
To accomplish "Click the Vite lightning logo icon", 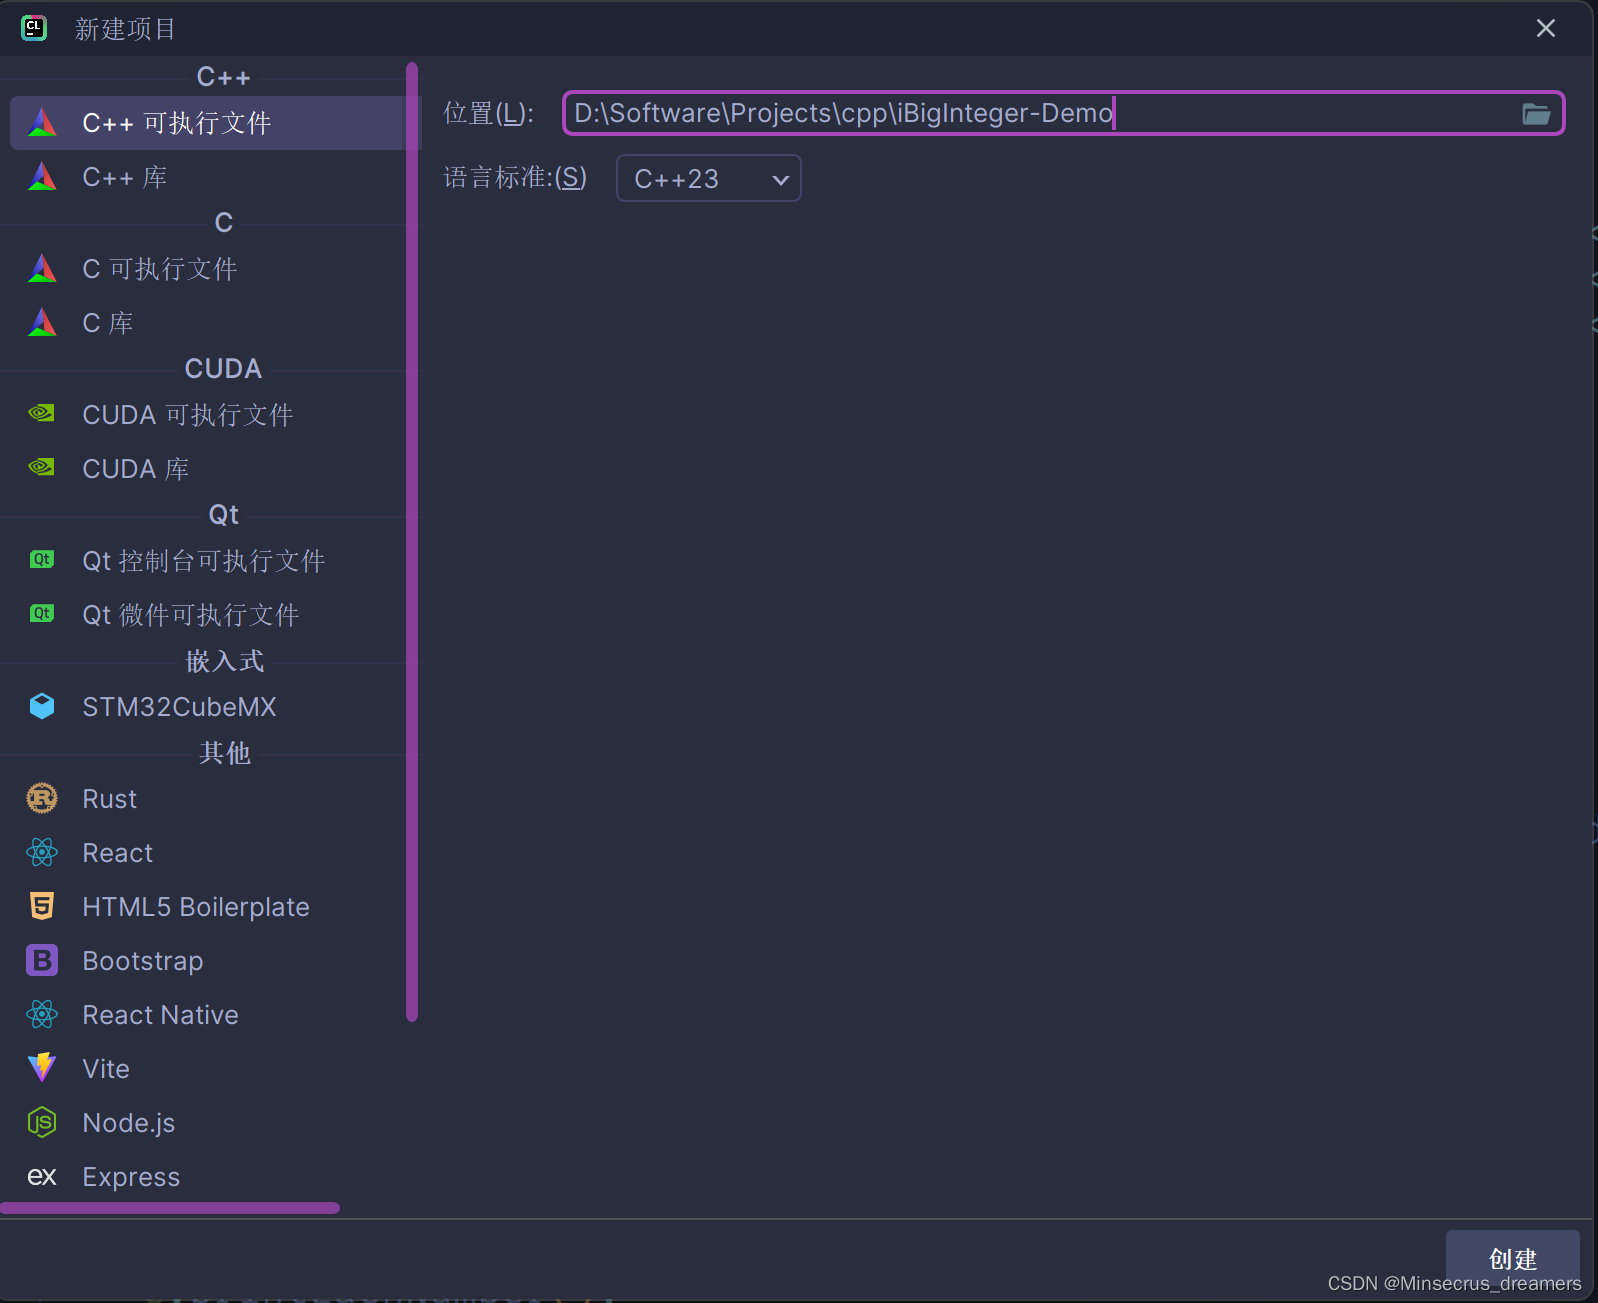I will (42, 1068).
